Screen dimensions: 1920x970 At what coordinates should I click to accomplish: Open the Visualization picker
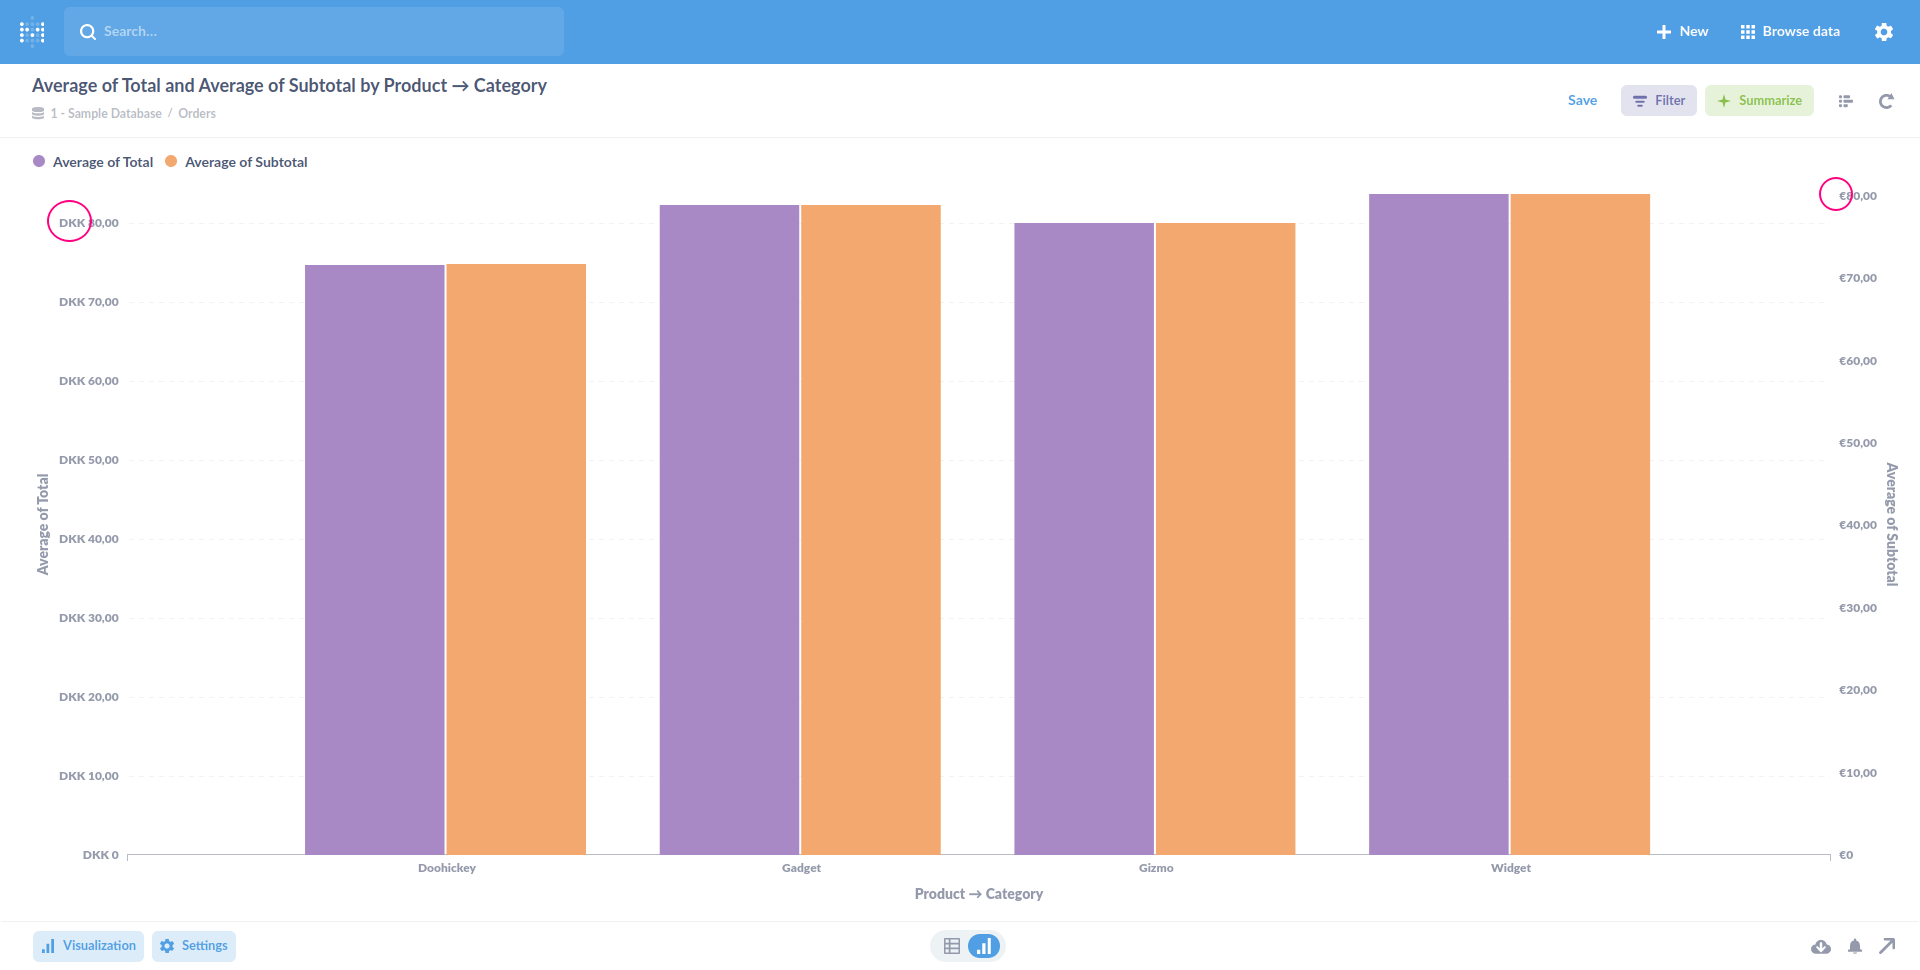pyautogui.click(x=88, y=945)
